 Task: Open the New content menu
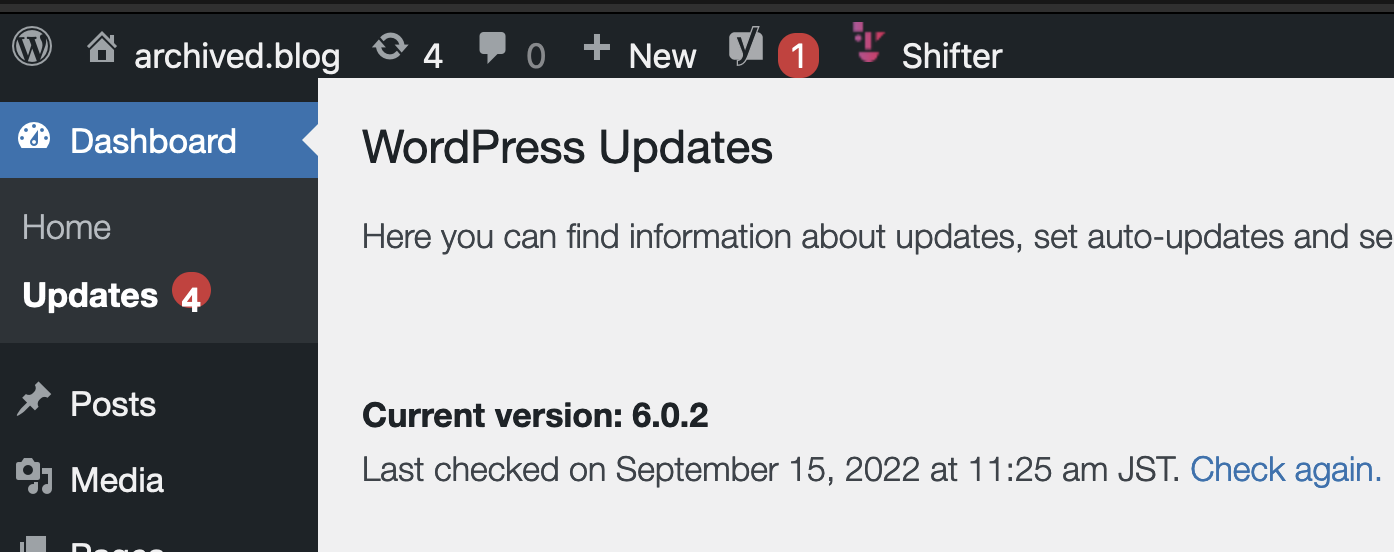point(662,56)
